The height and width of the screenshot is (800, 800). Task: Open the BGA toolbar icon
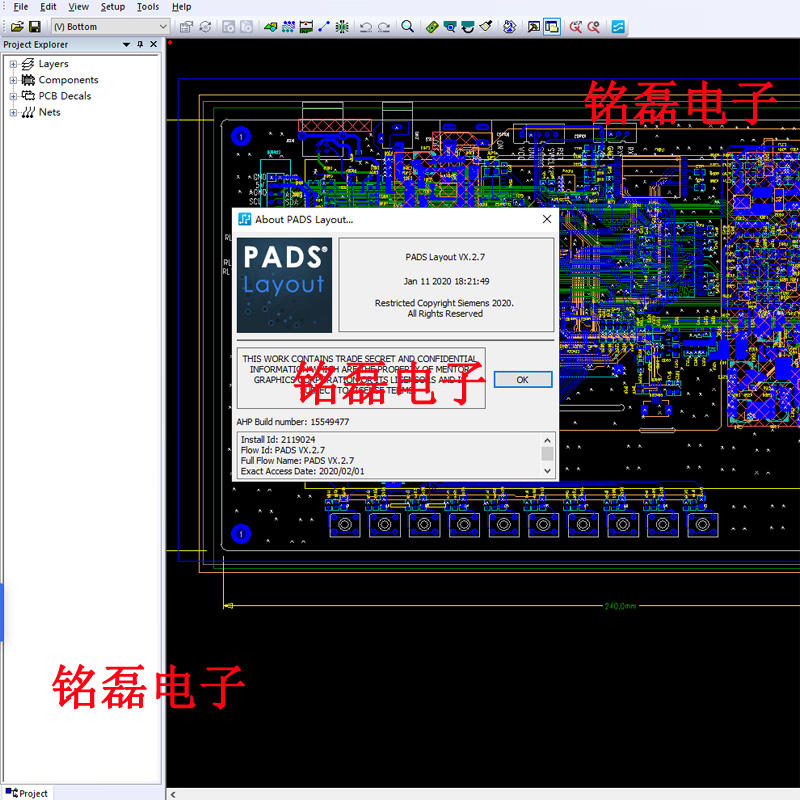[342, 27]
